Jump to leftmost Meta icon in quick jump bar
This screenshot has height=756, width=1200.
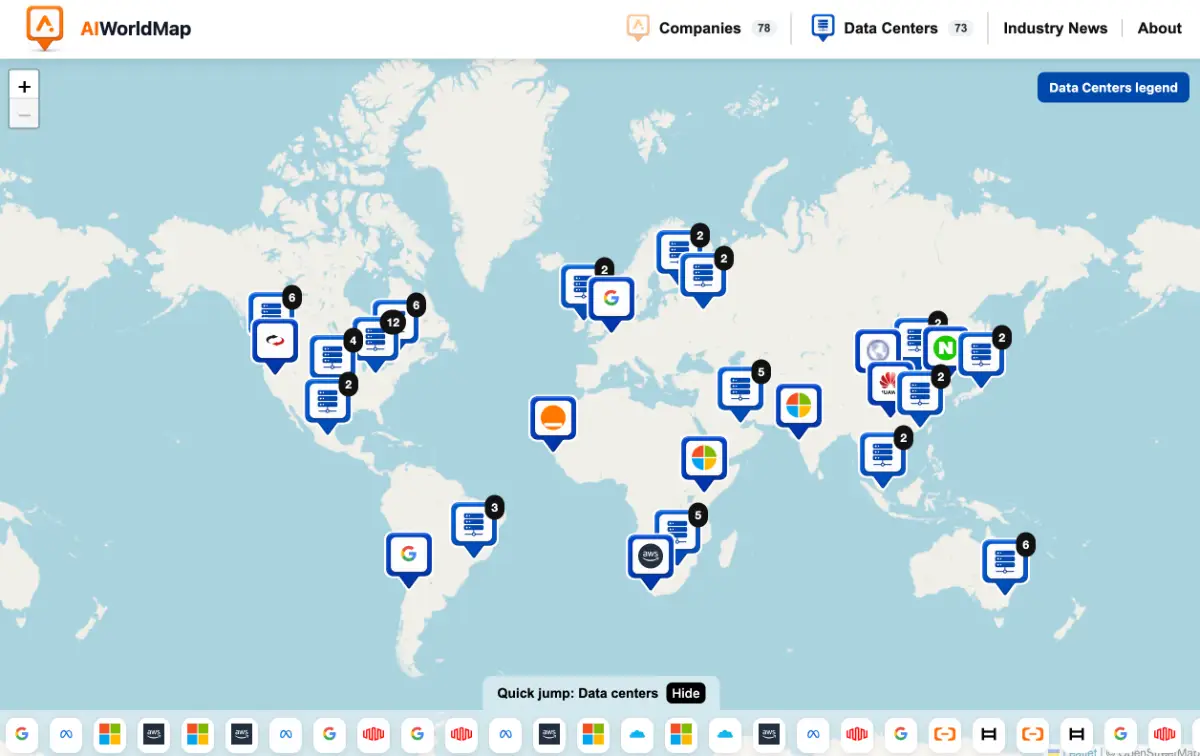(x=67, y=734)
